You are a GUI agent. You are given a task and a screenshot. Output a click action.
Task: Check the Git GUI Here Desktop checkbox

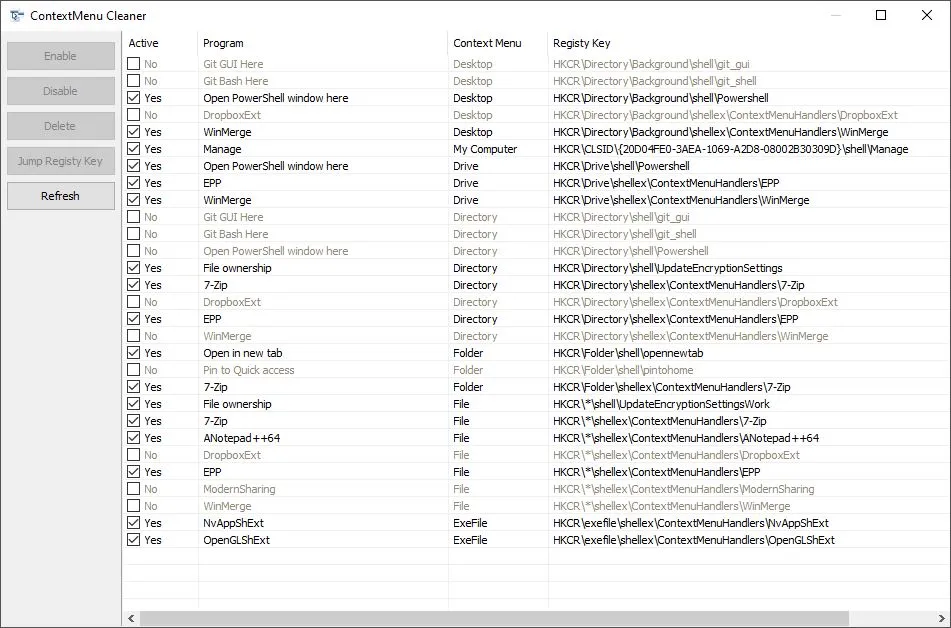click(133, 64)
